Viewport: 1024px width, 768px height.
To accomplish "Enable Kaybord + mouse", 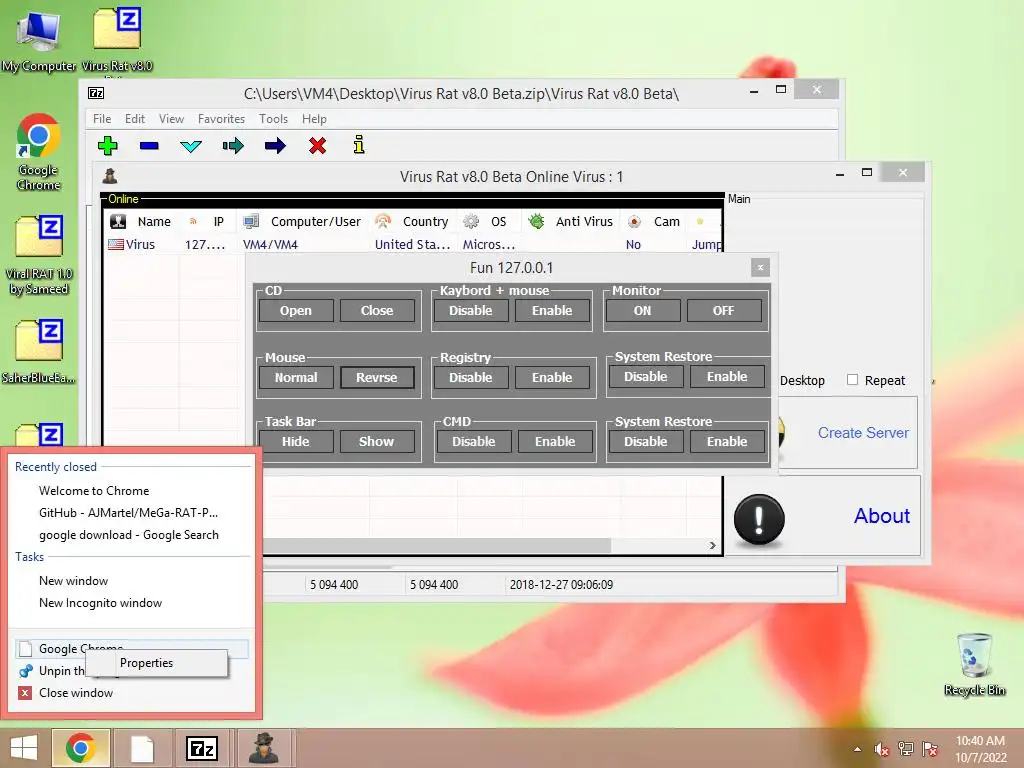I will tap(552, 310).
